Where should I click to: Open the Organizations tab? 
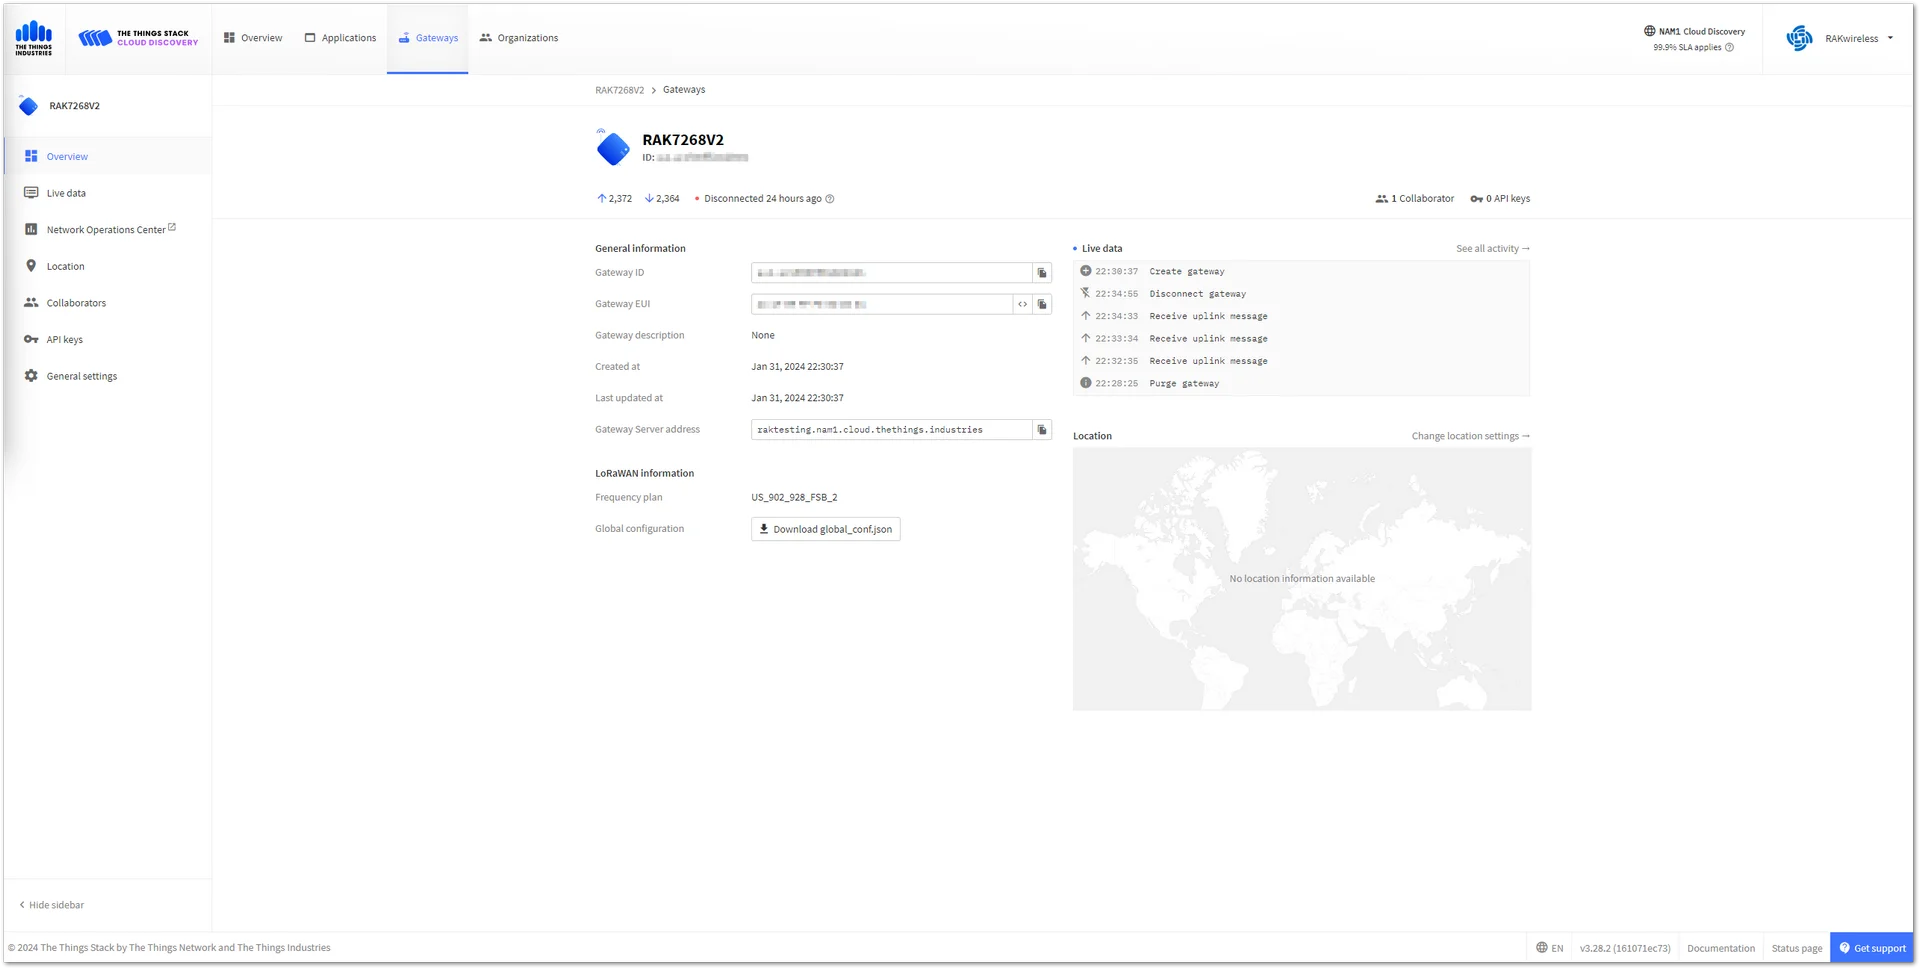(519, 38)
